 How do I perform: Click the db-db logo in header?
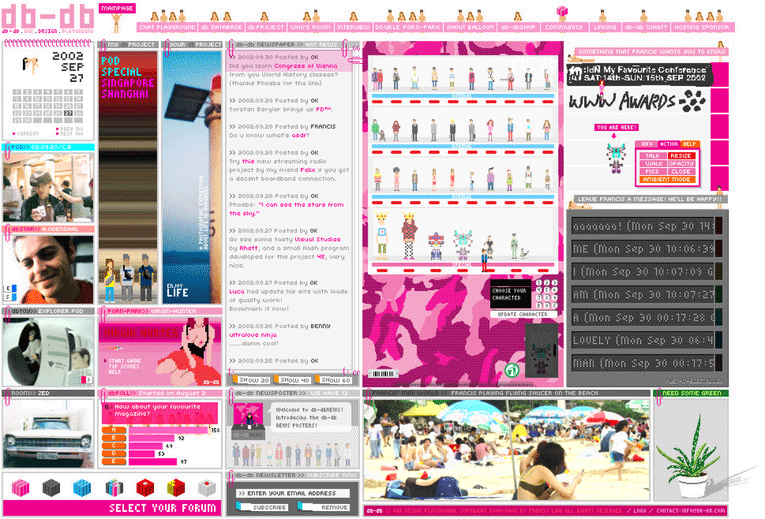click(48, 16)
